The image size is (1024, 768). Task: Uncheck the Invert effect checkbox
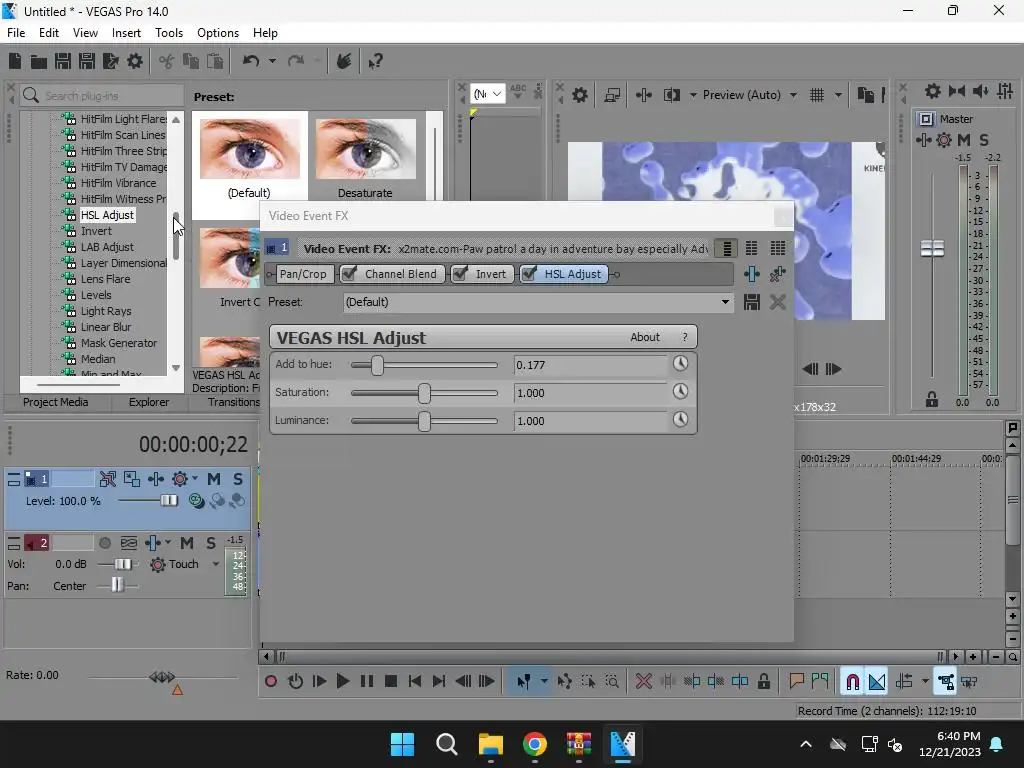tap(460, 274)
